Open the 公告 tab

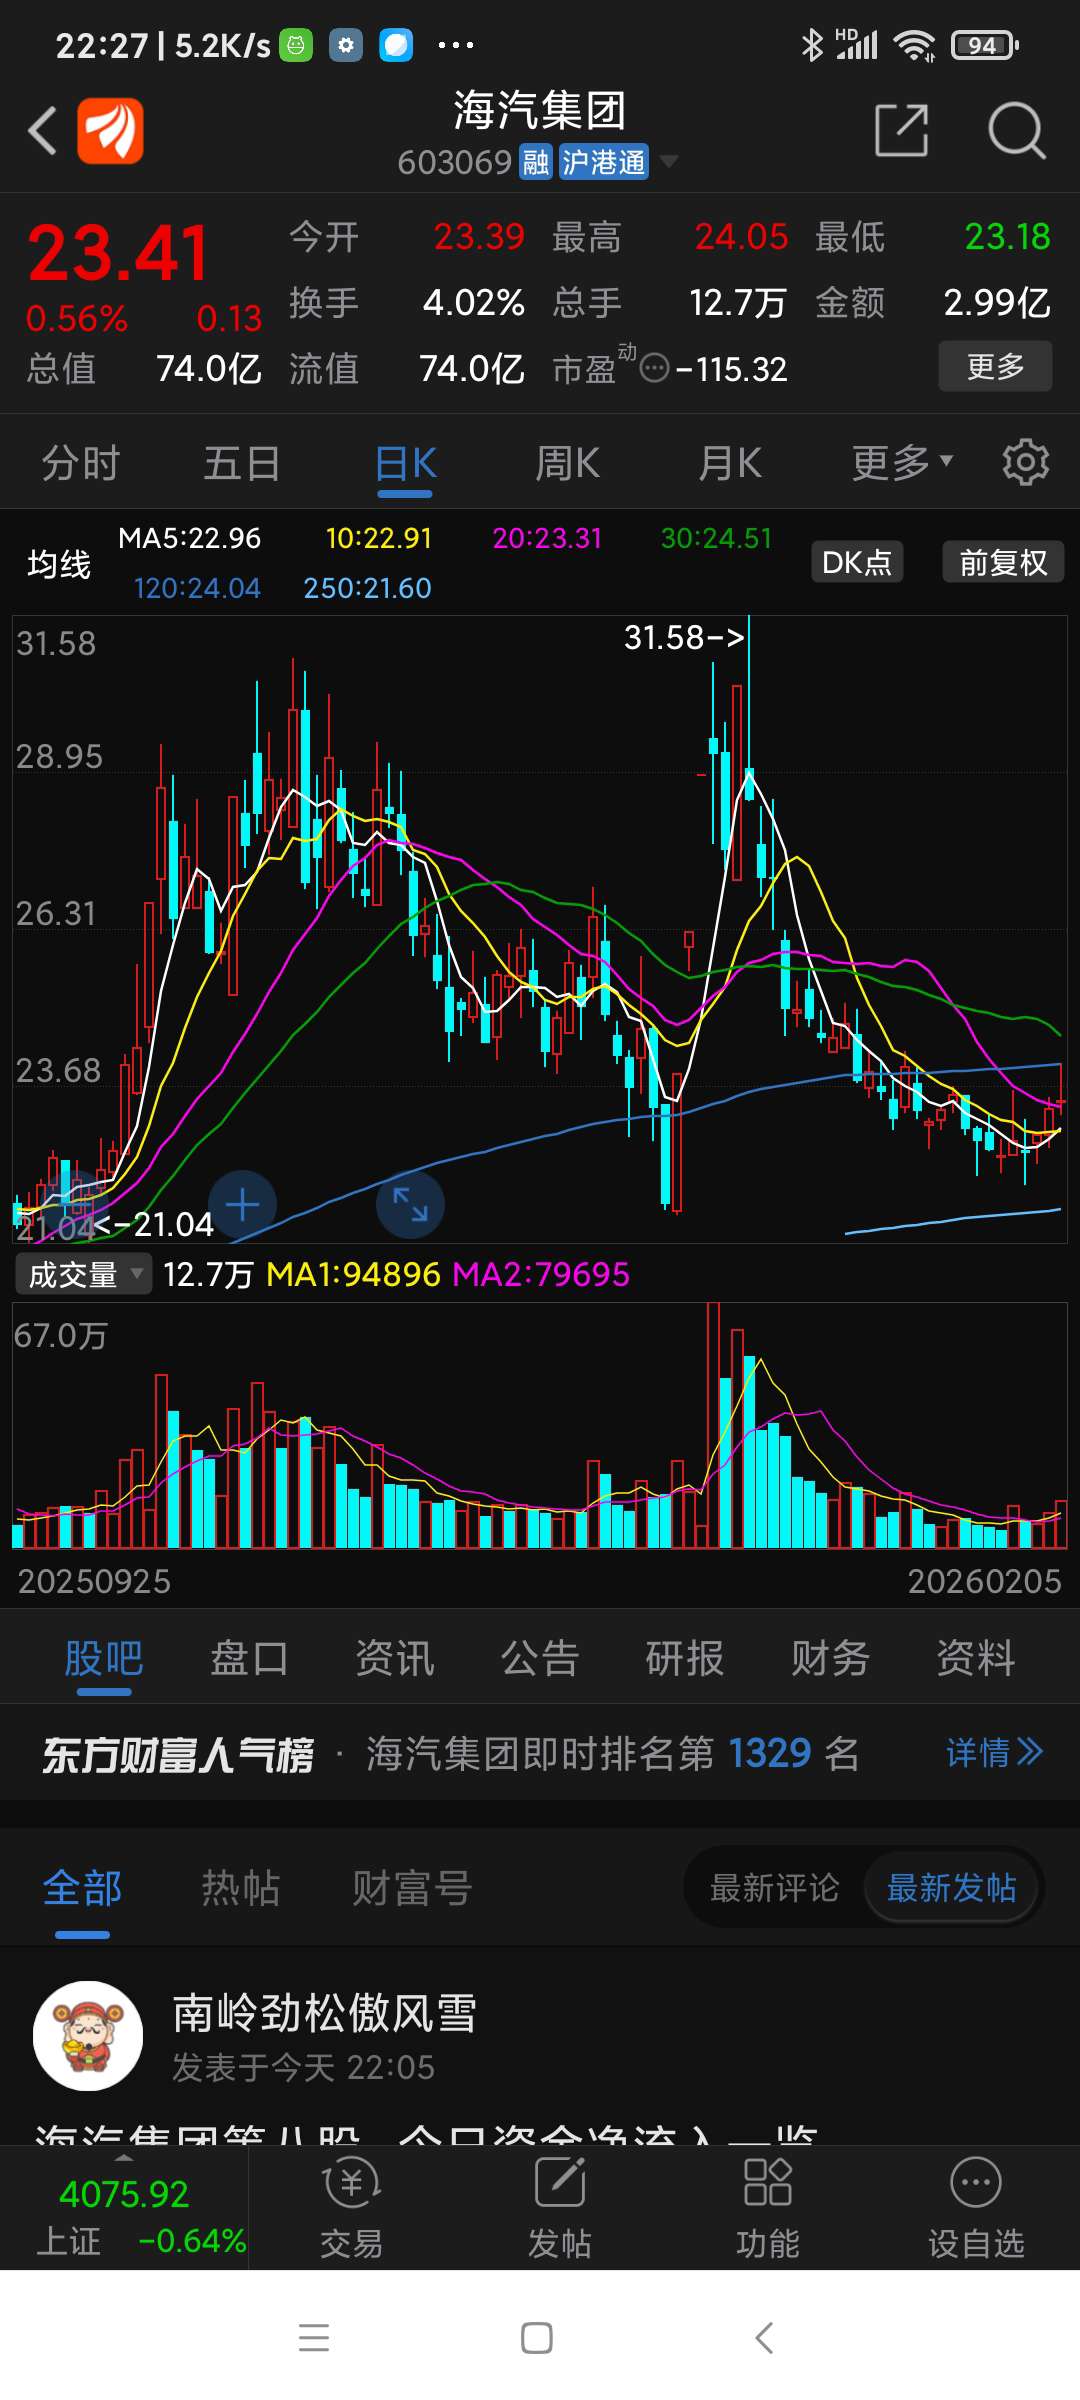pyautogui.click(x=540, y=1658)
